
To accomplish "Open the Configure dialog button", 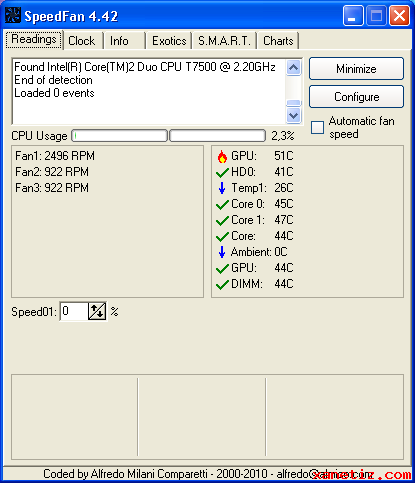I will pos(356,97).
